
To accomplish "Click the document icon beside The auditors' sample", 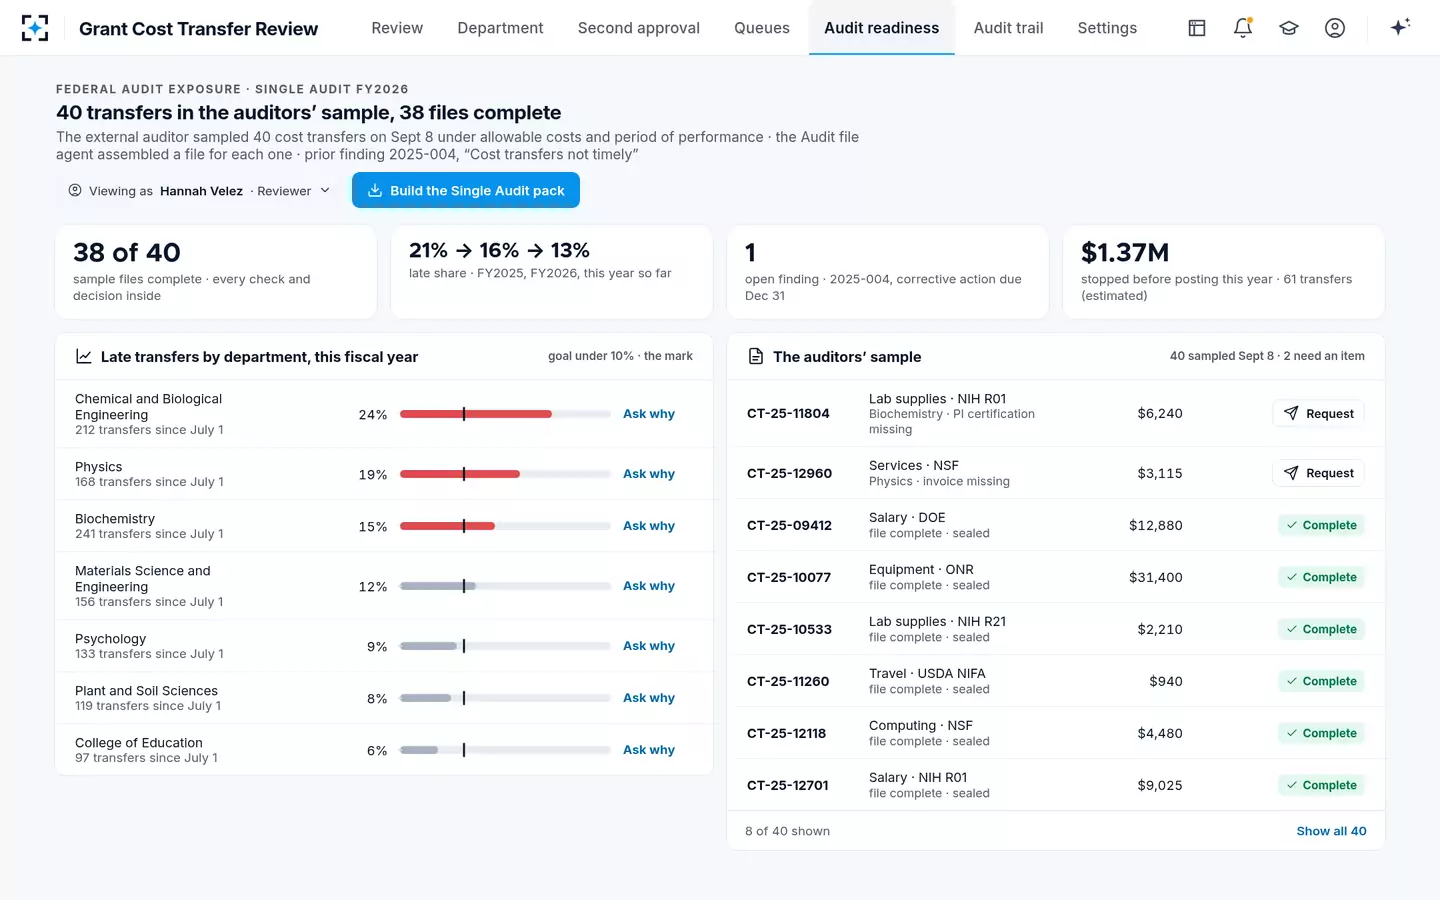I will click(x=756, y=357).
